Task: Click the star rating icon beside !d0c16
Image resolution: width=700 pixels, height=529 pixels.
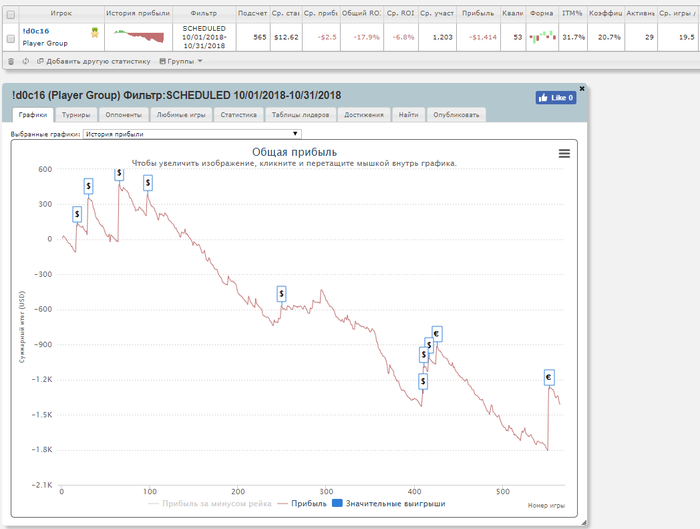Action: 95,32
